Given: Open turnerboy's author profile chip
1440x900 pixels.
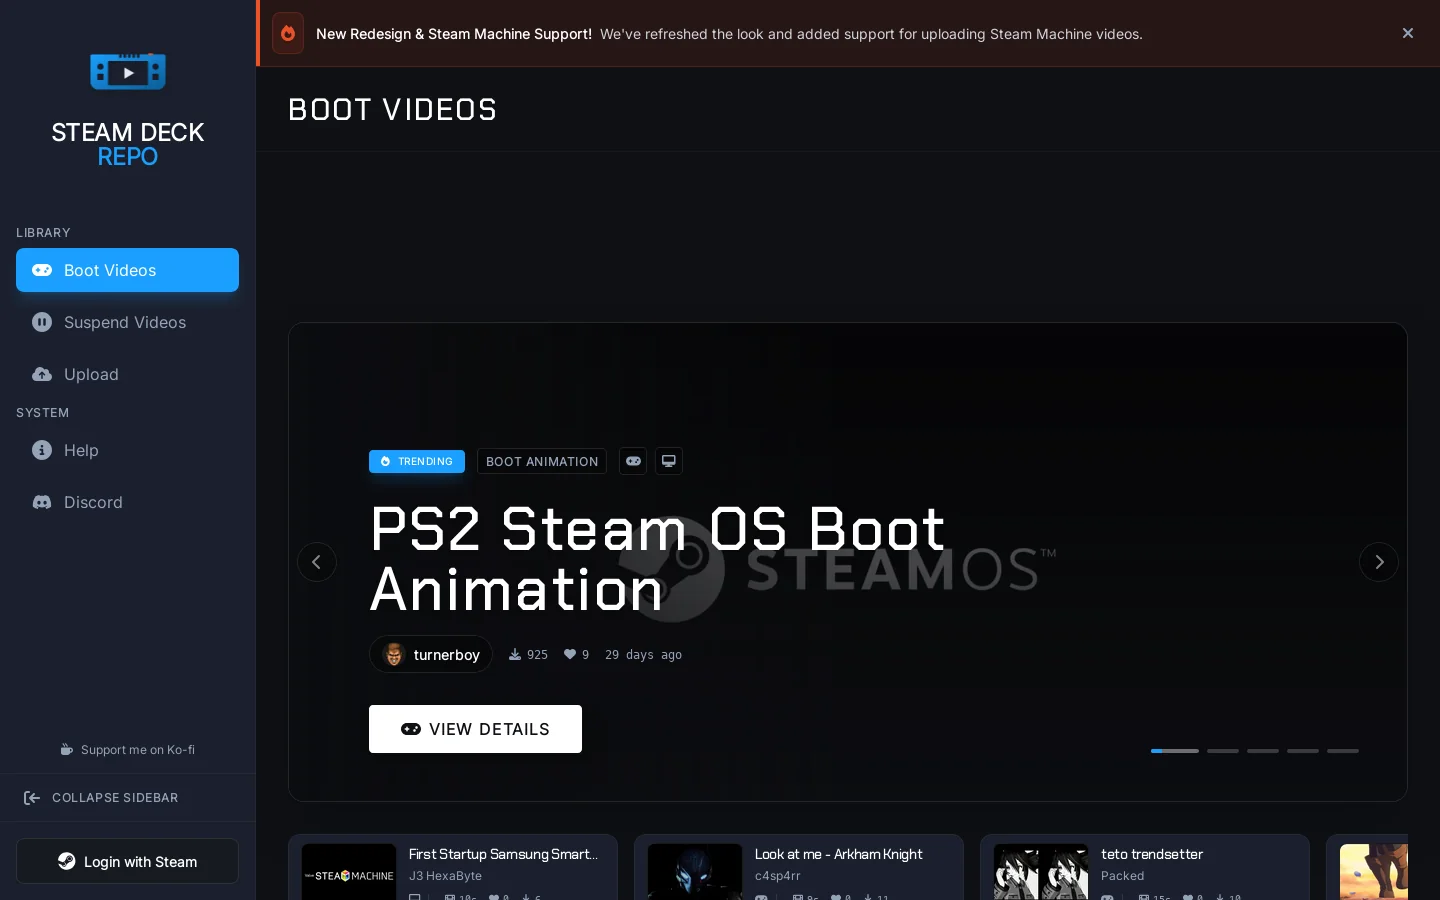Looking at the screenshot, I should click(431, 654).
